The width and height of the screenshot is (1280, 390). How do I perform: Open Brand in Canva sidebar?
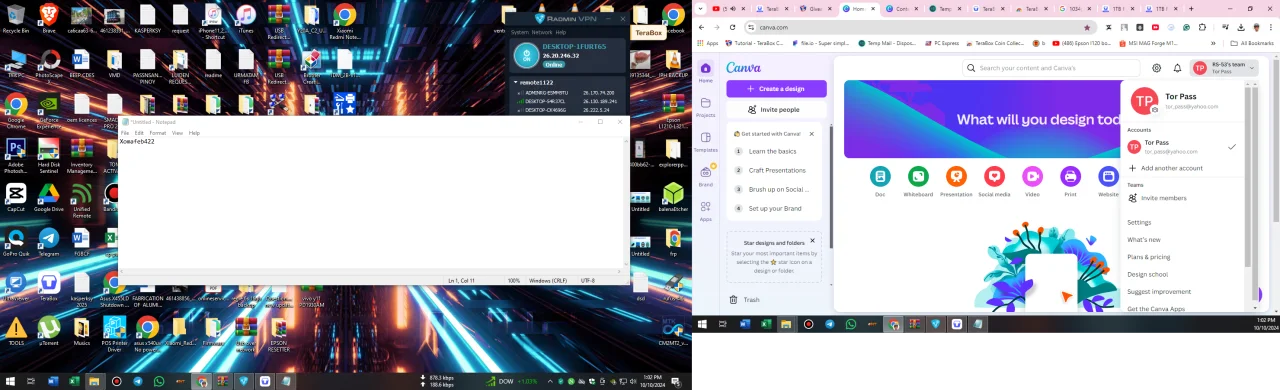click(706, 176)
